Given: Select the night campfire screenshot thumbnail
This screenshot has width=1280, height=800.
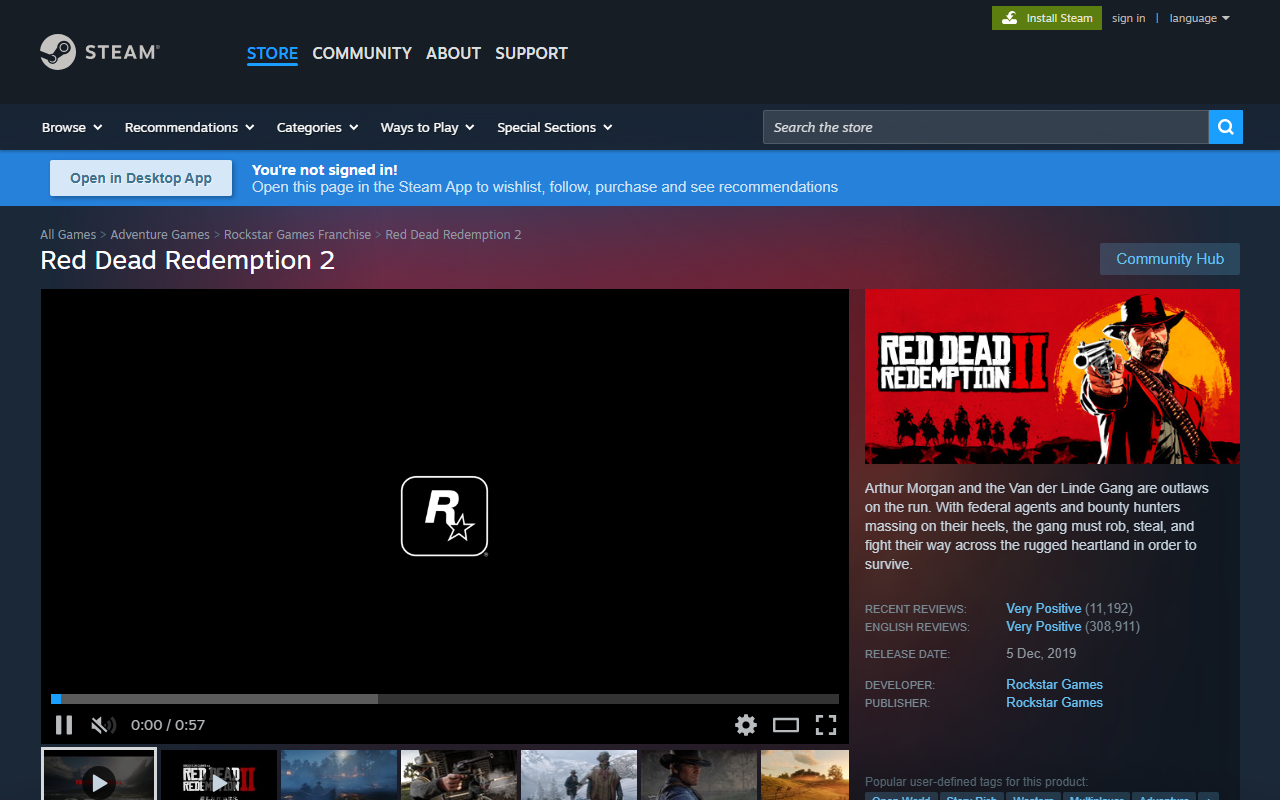Looking at the screenshot, I should [339, 776].
